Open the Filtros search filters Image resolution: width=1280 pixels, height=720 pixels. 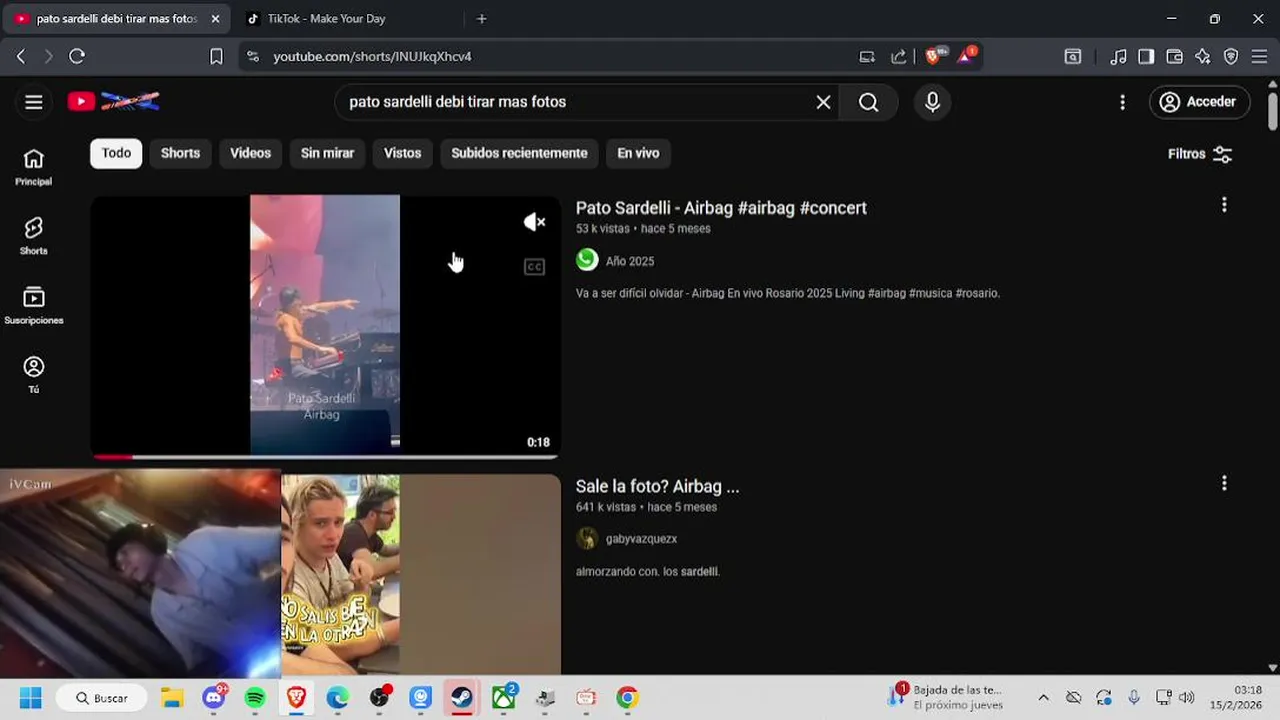(x=1200, y=154)
